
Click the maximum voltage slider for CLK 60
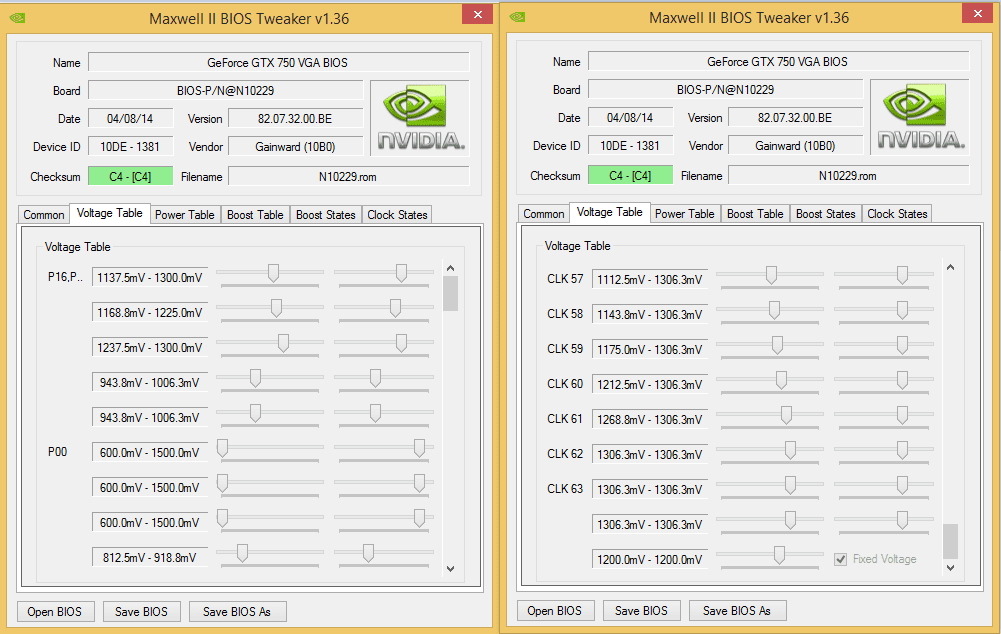click(x=902, y=380)
